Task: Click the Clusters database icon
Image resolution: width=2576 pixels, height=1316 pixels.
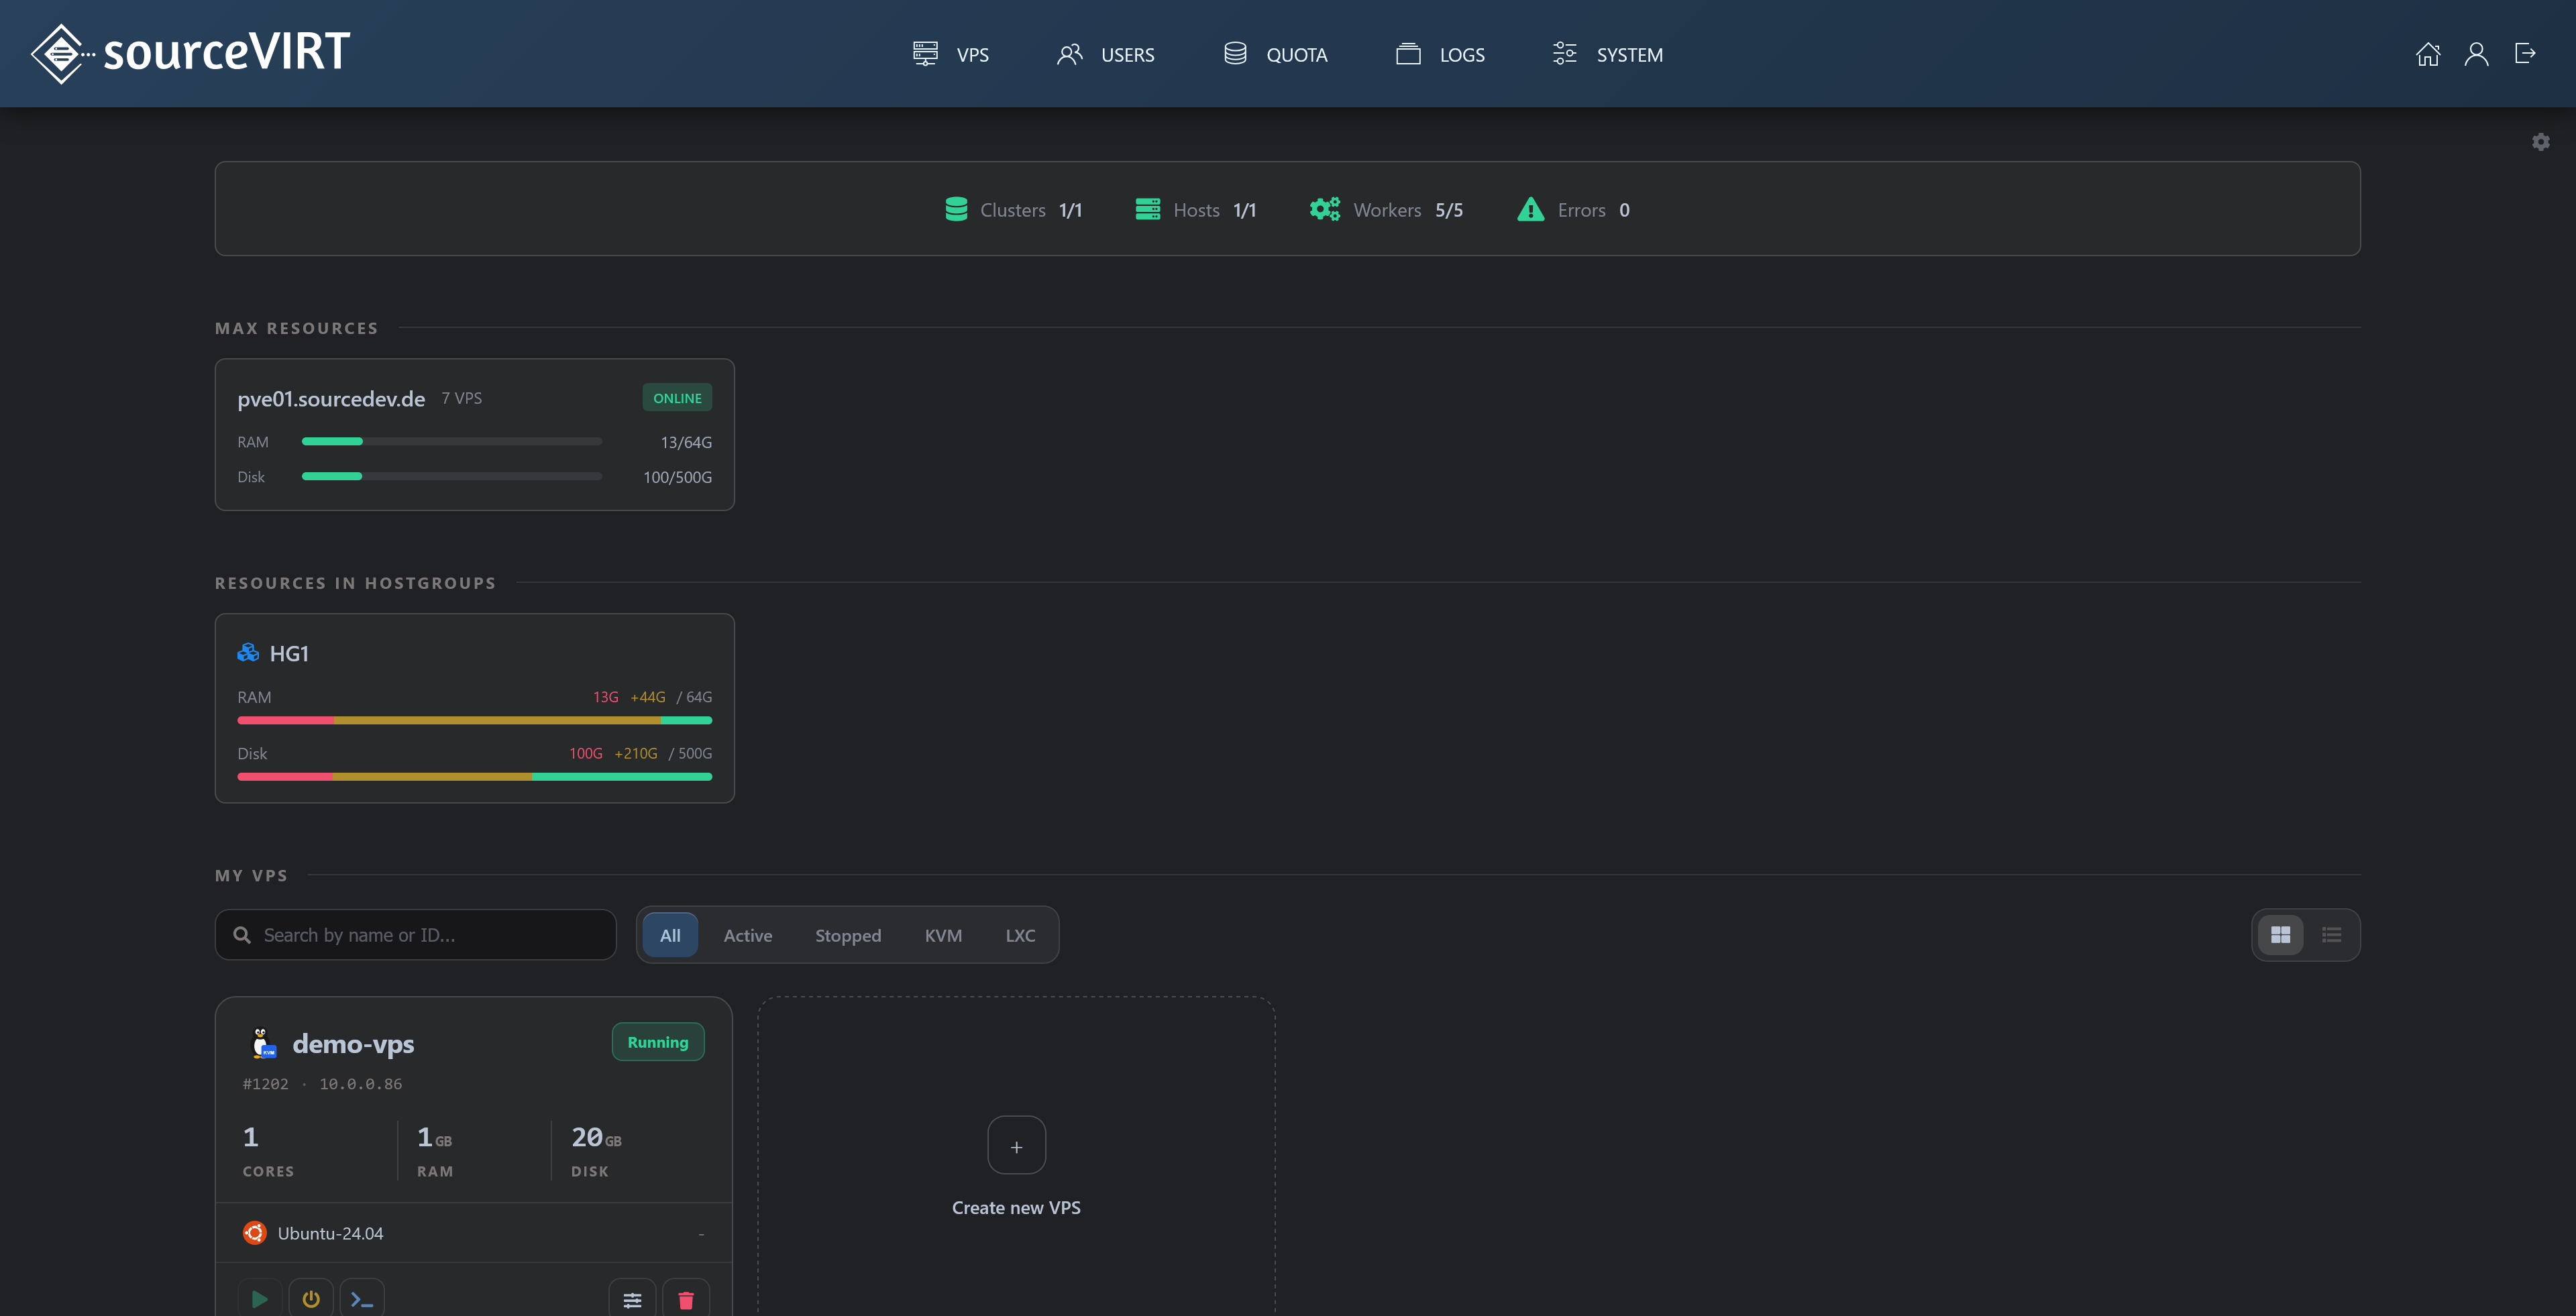Action: (956, 209)
